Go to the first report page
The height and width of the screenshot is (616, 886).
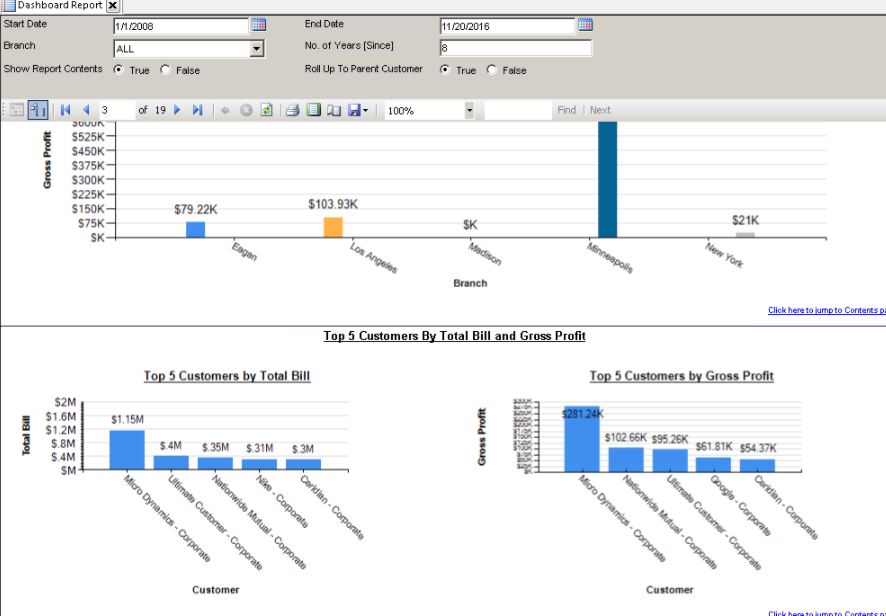(x=66, y=110)
